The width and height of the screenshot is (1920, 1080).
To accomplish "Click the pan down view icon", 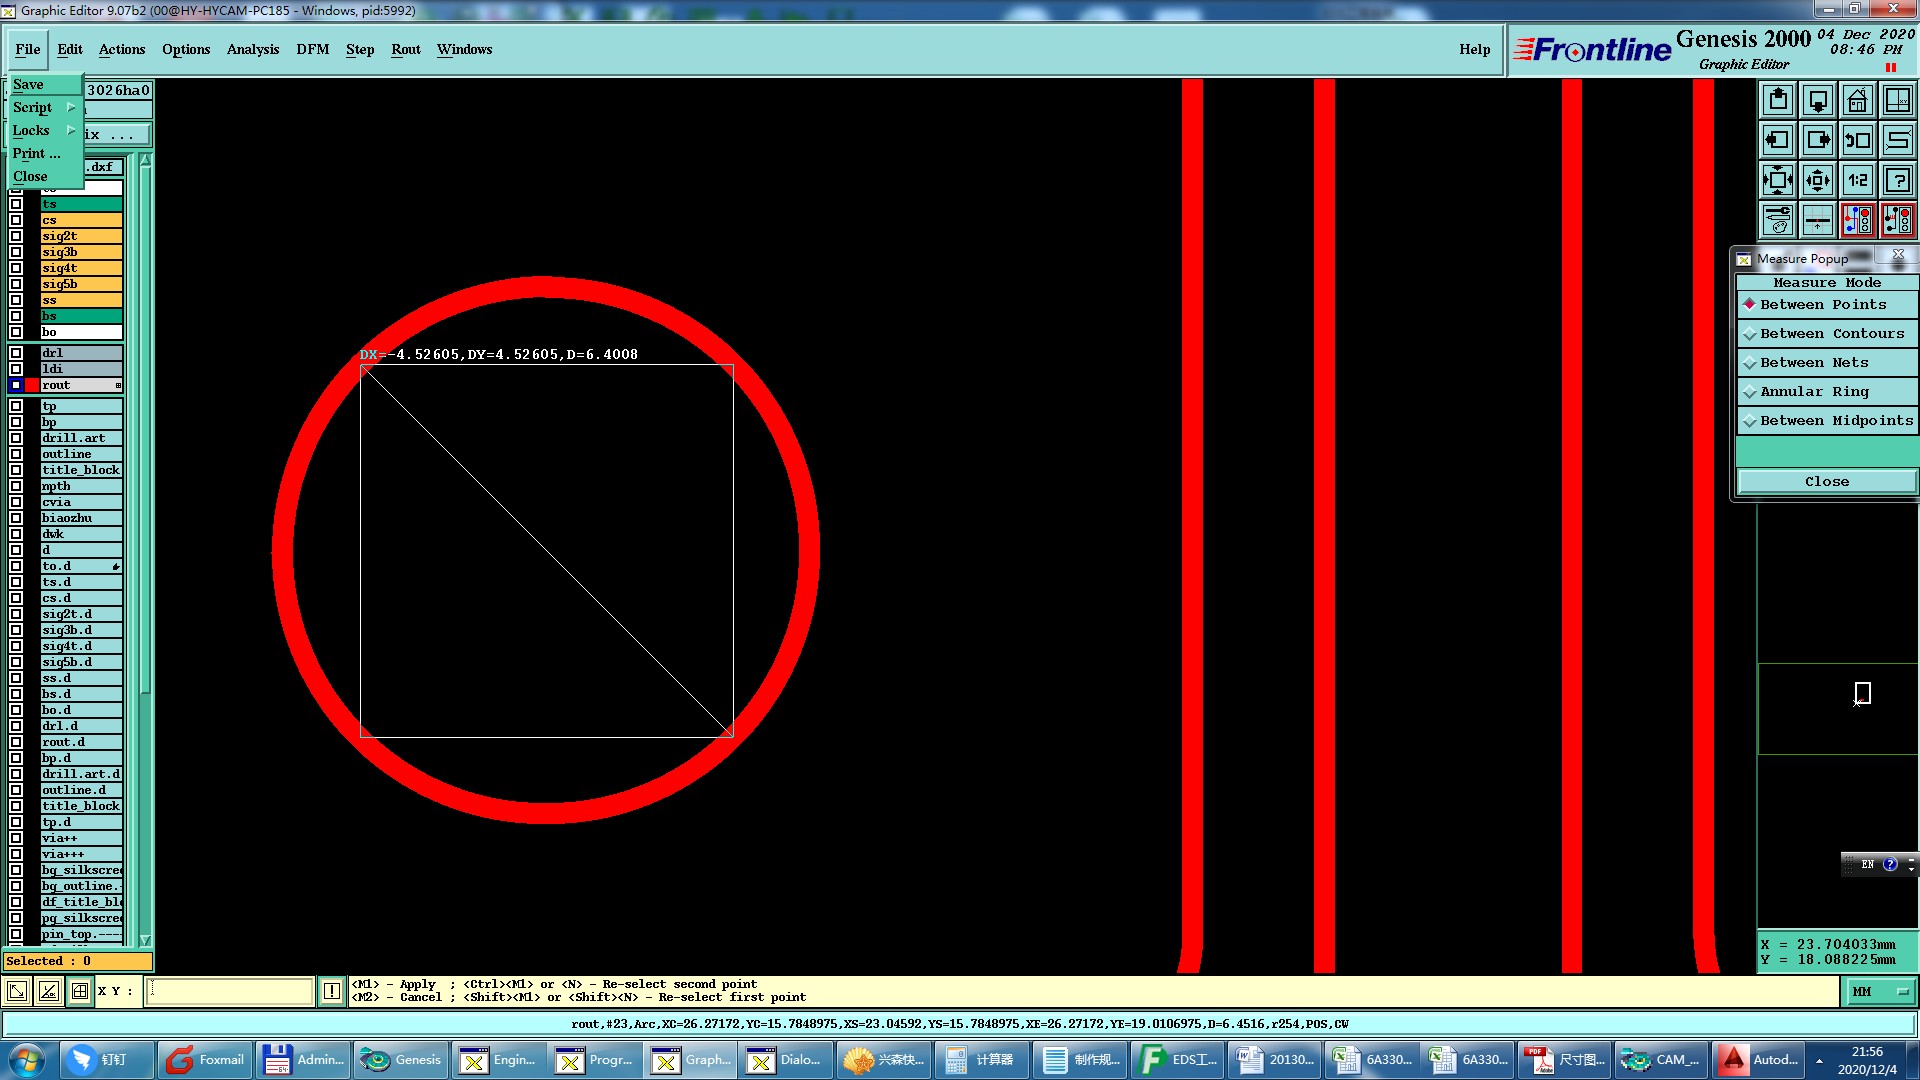I will [1818, 100].
